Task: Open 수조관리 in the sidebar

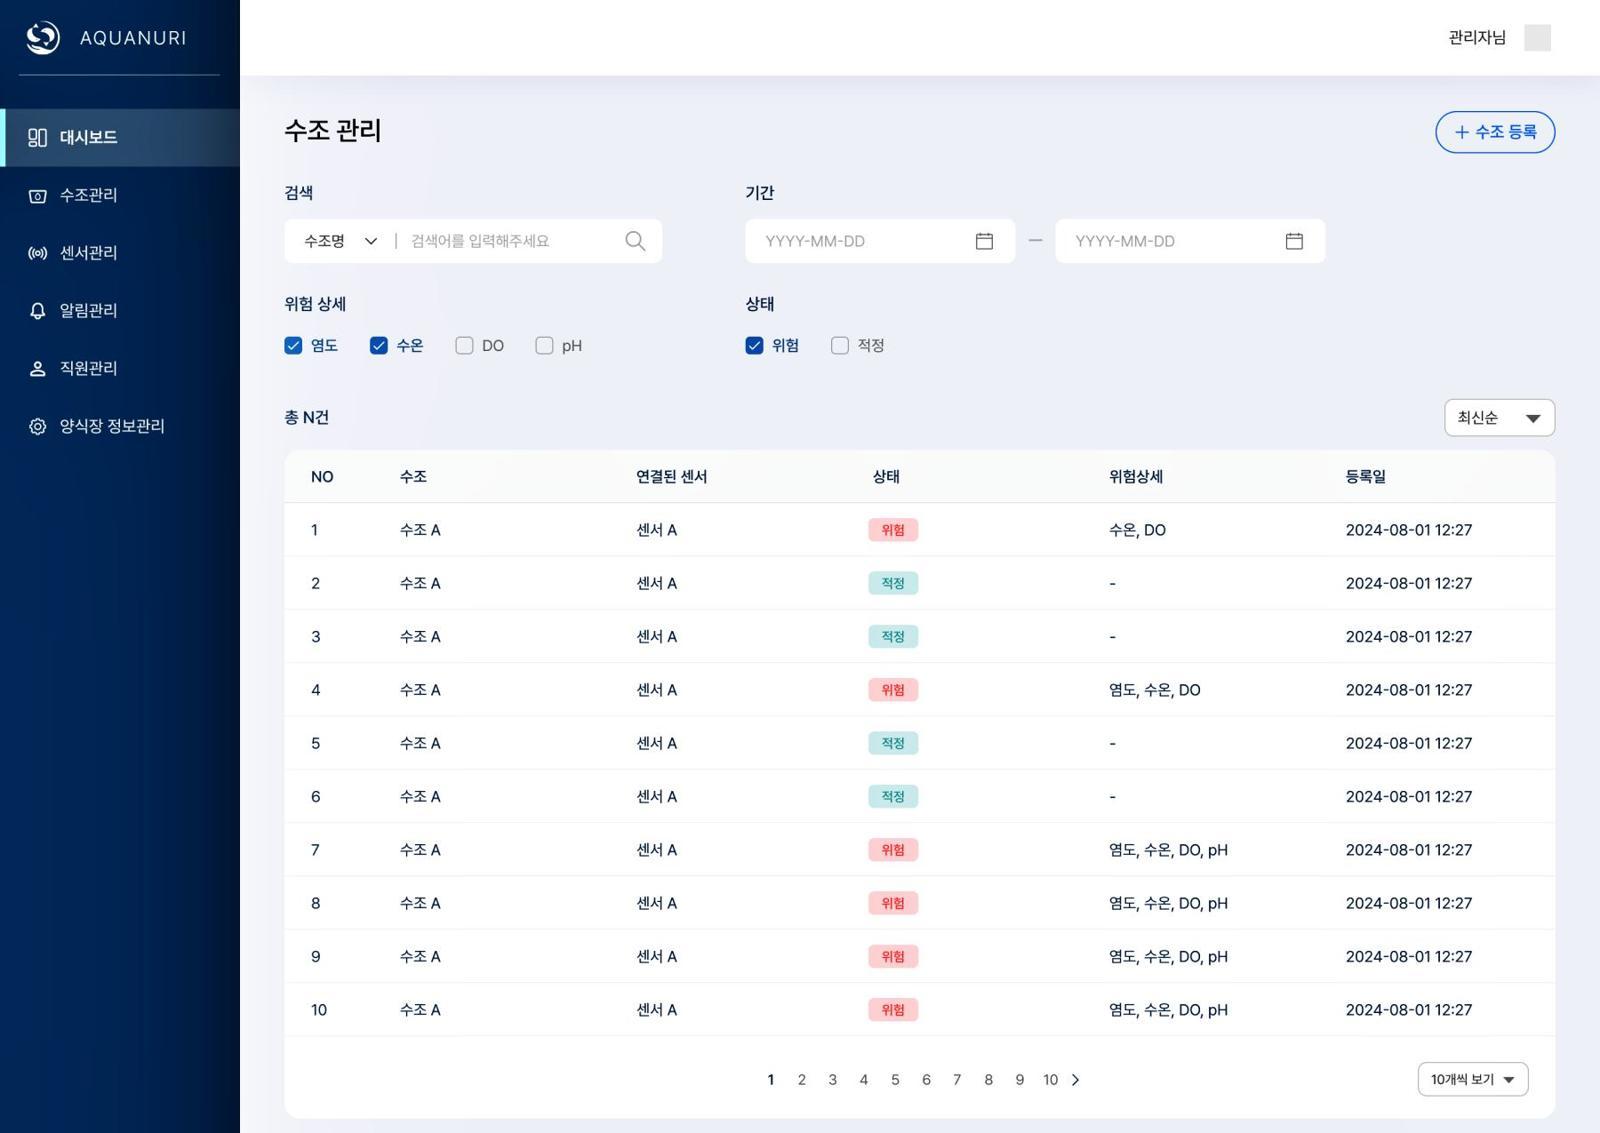Action: point(88,195)
